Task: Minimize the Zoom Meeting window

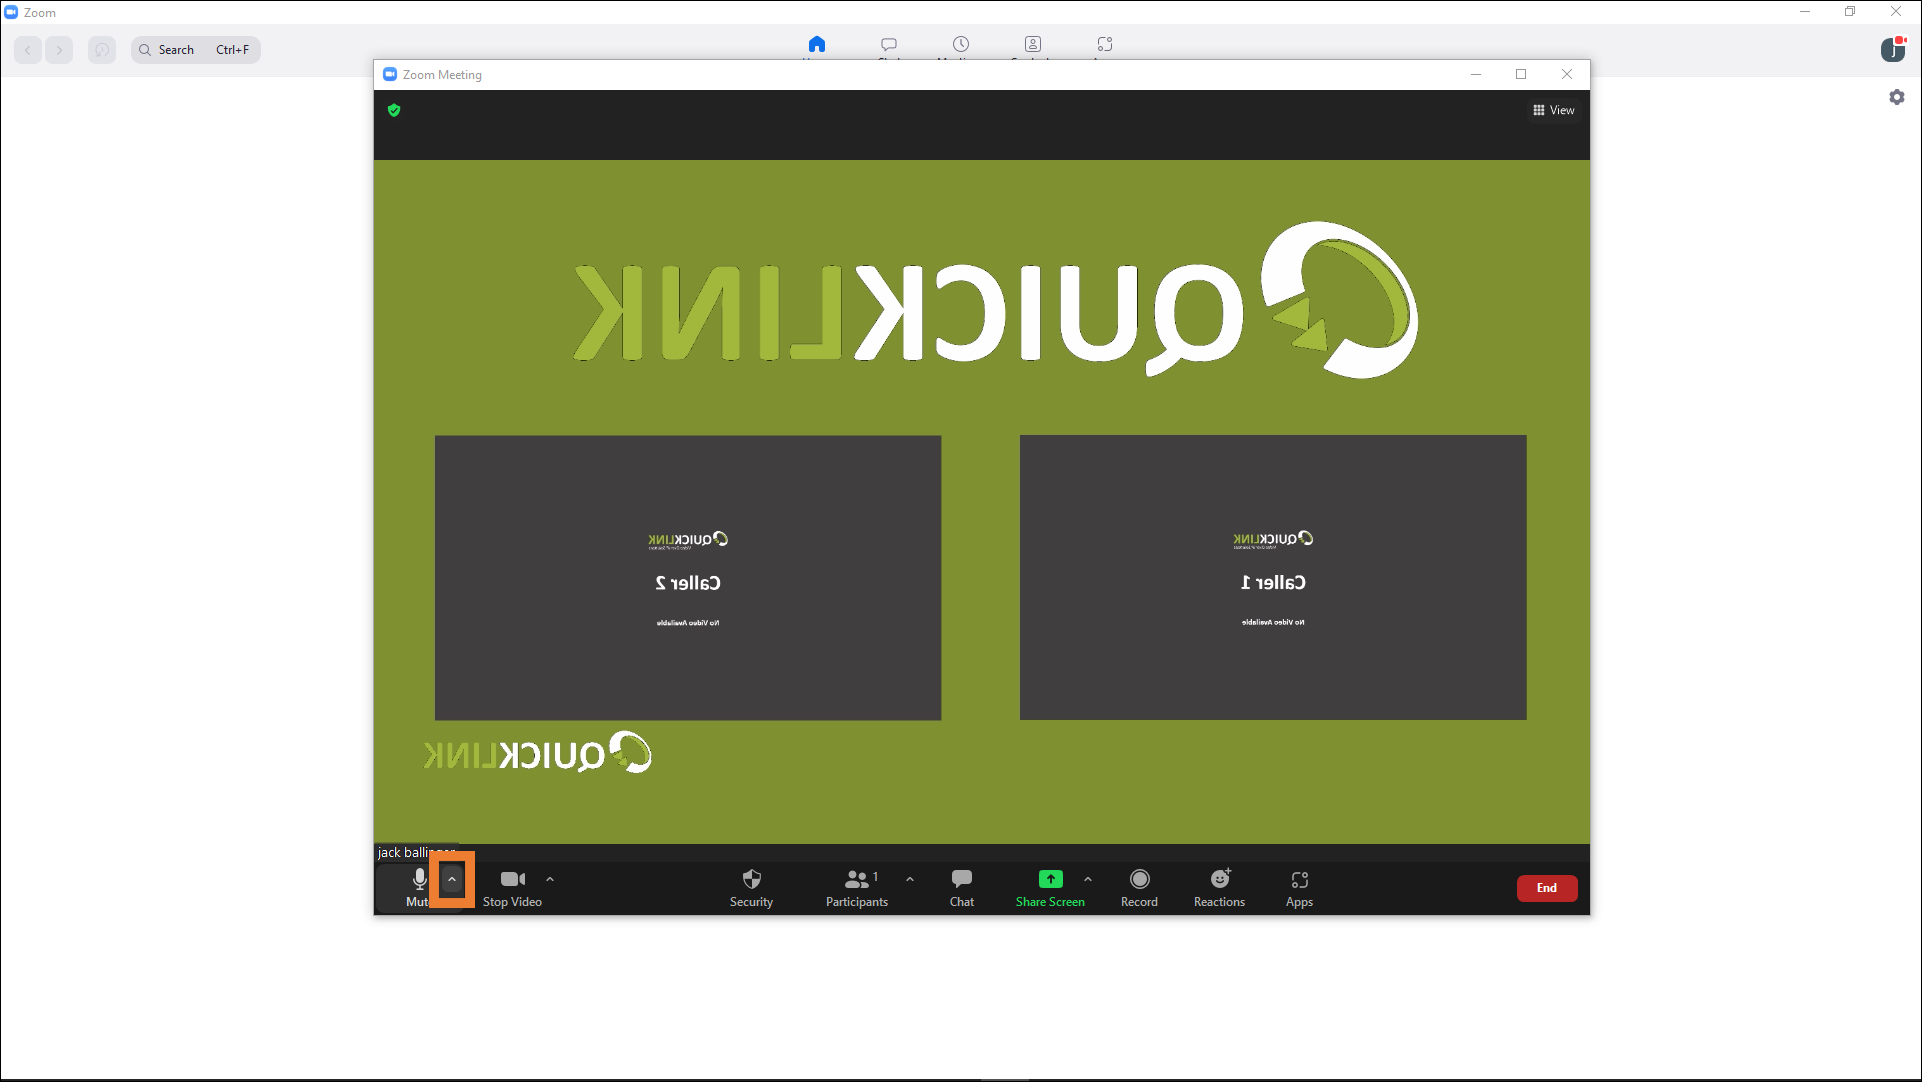Action: pos(1476,74)
